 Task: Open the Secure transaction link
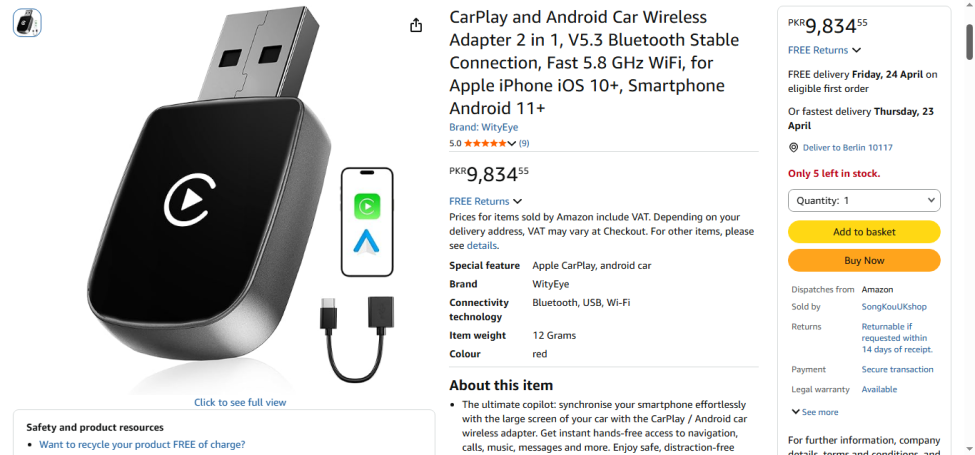[897, 369]
